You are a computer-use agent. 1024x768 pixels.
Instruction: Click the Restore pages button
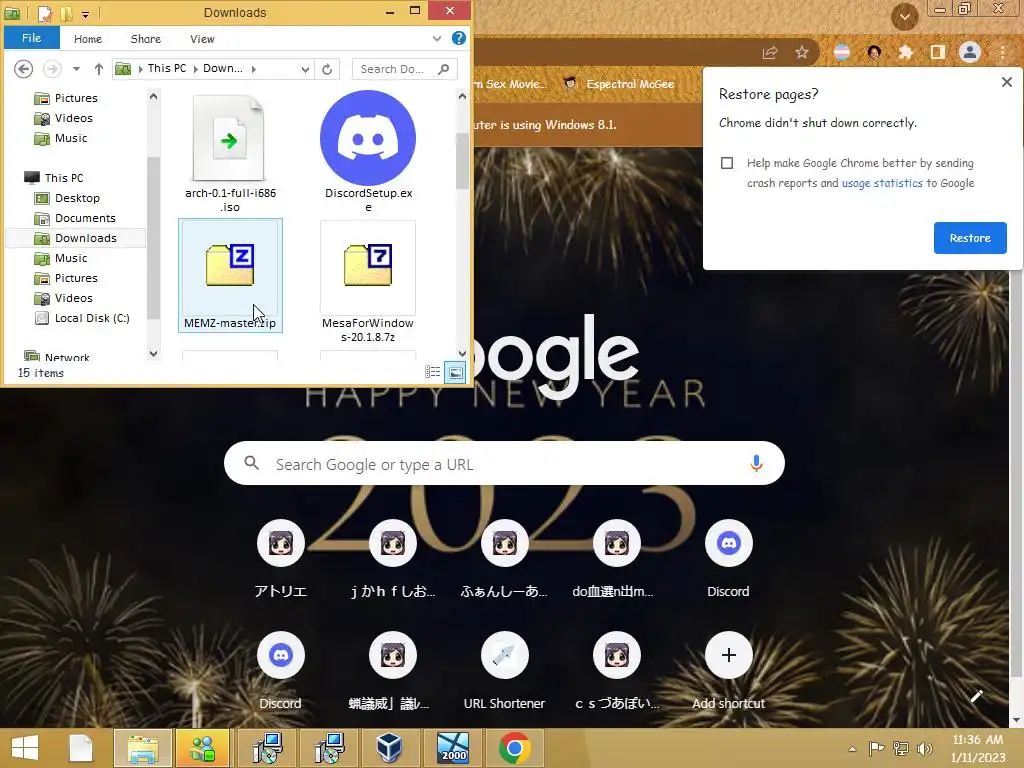tap(970, 238)
